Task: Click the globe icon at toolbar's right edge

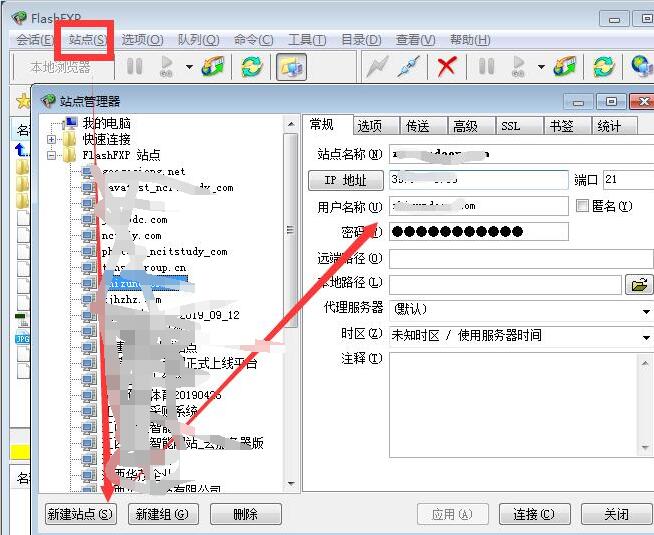Action: pyautogui.click(x=642, y=67)
